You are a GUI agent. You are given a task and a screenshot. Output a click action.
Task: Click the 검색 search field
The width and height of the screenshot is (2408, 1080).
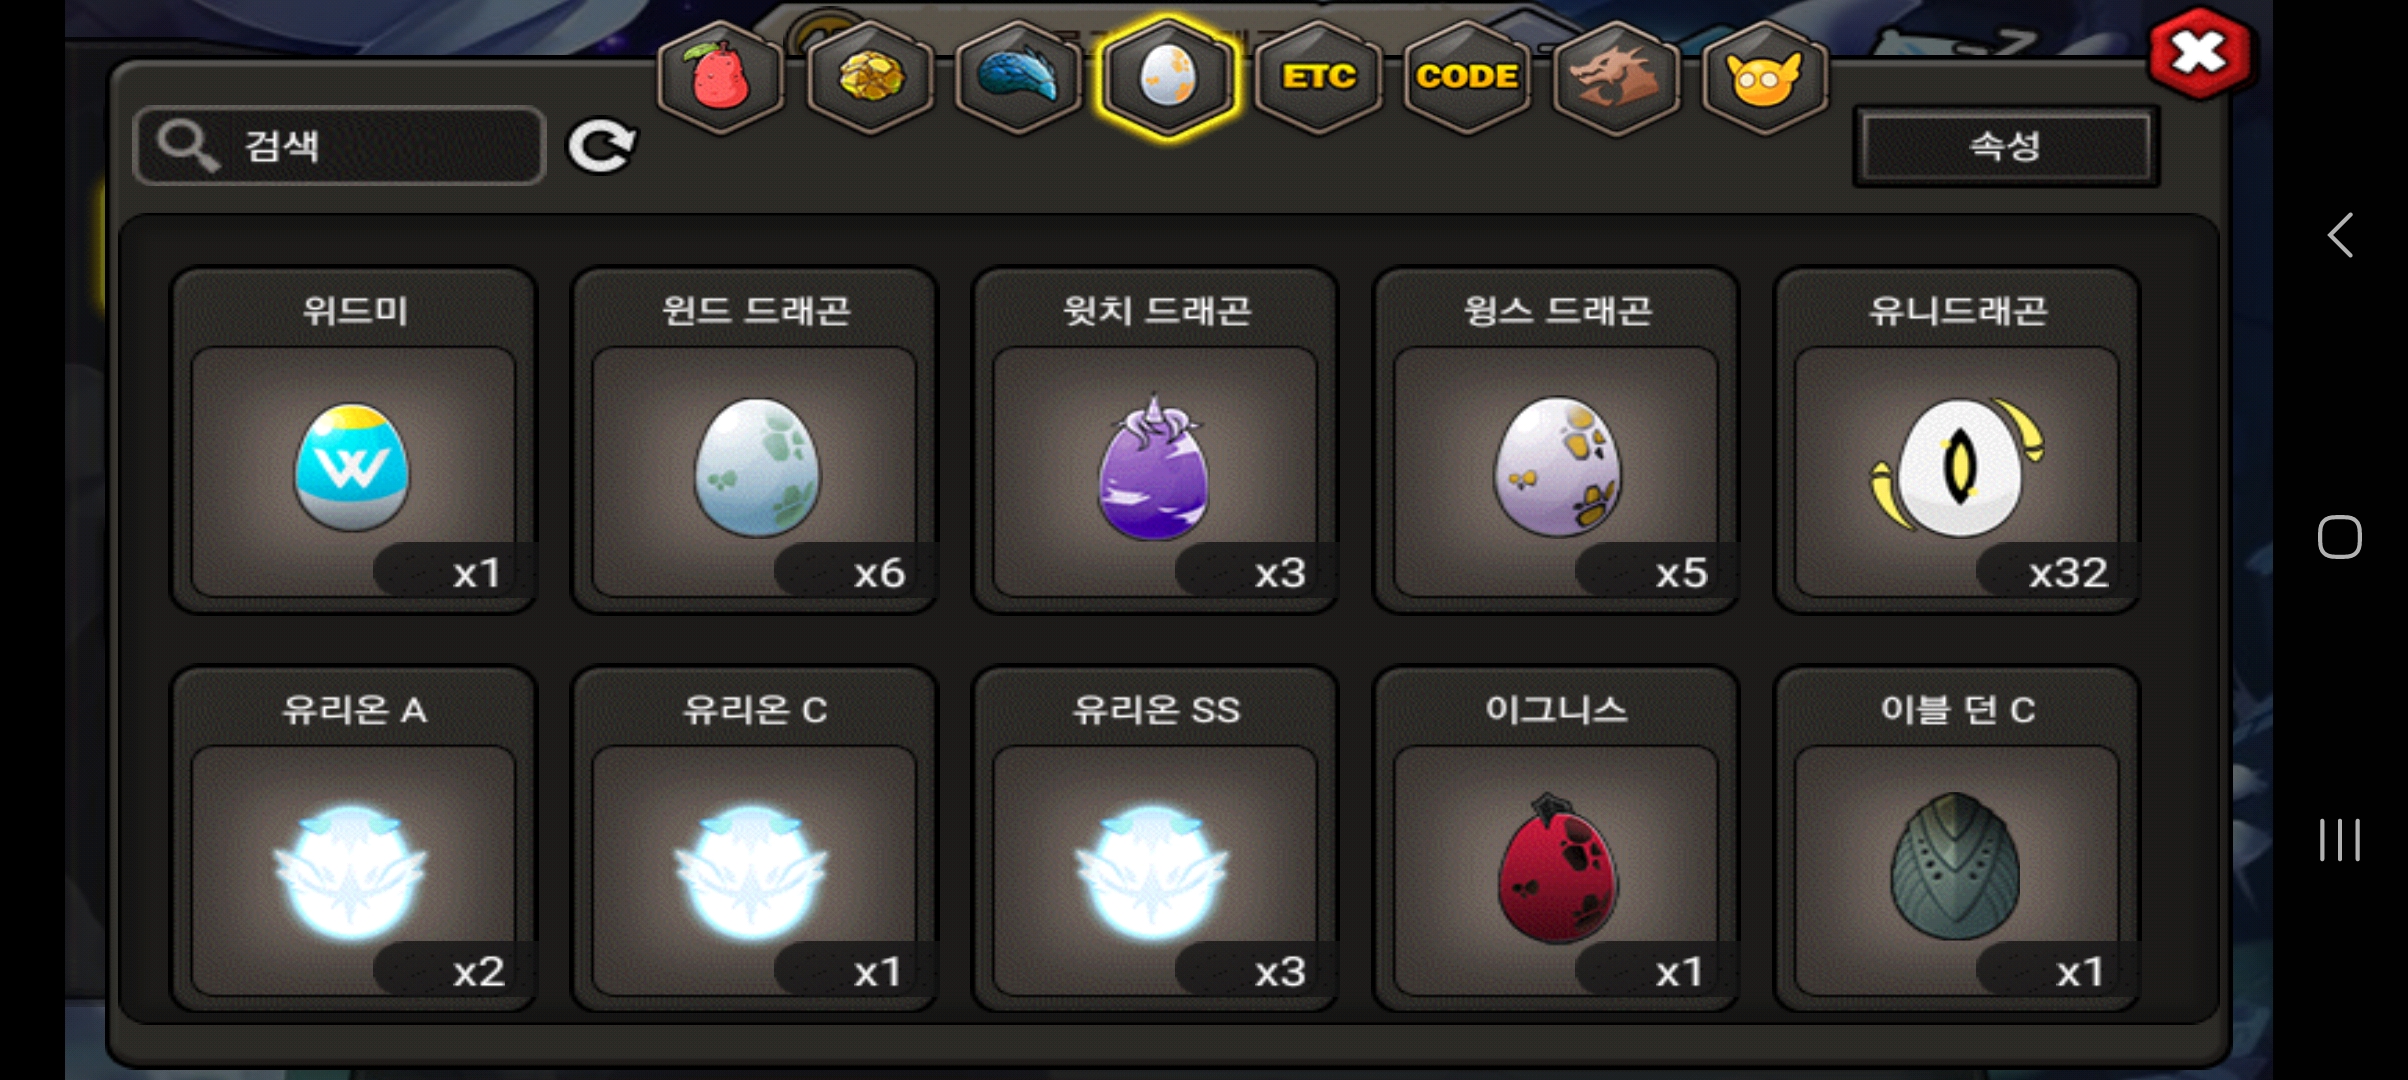340,146
